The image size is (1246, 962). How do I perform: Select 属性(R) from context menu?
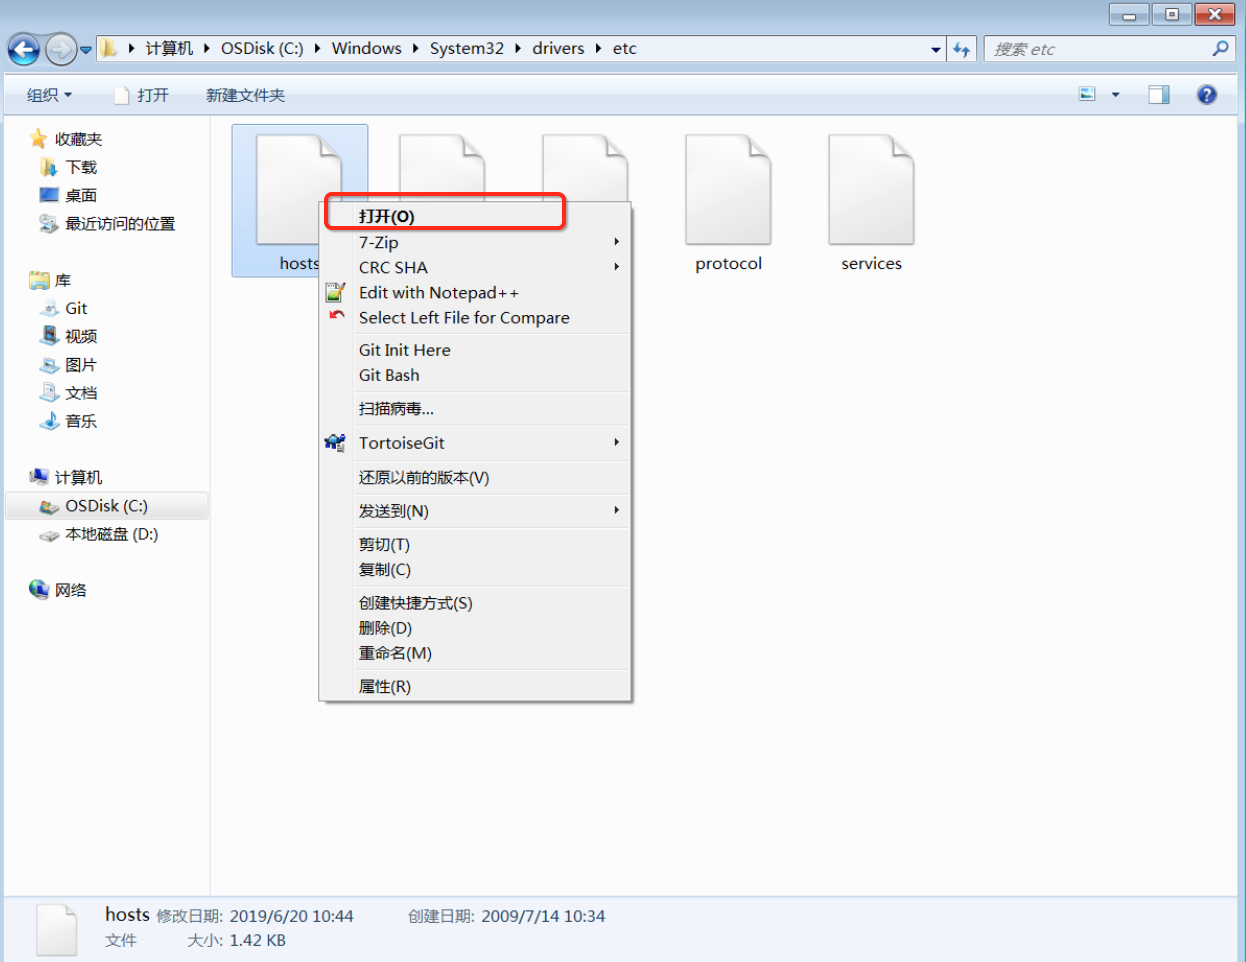[385, 687]
